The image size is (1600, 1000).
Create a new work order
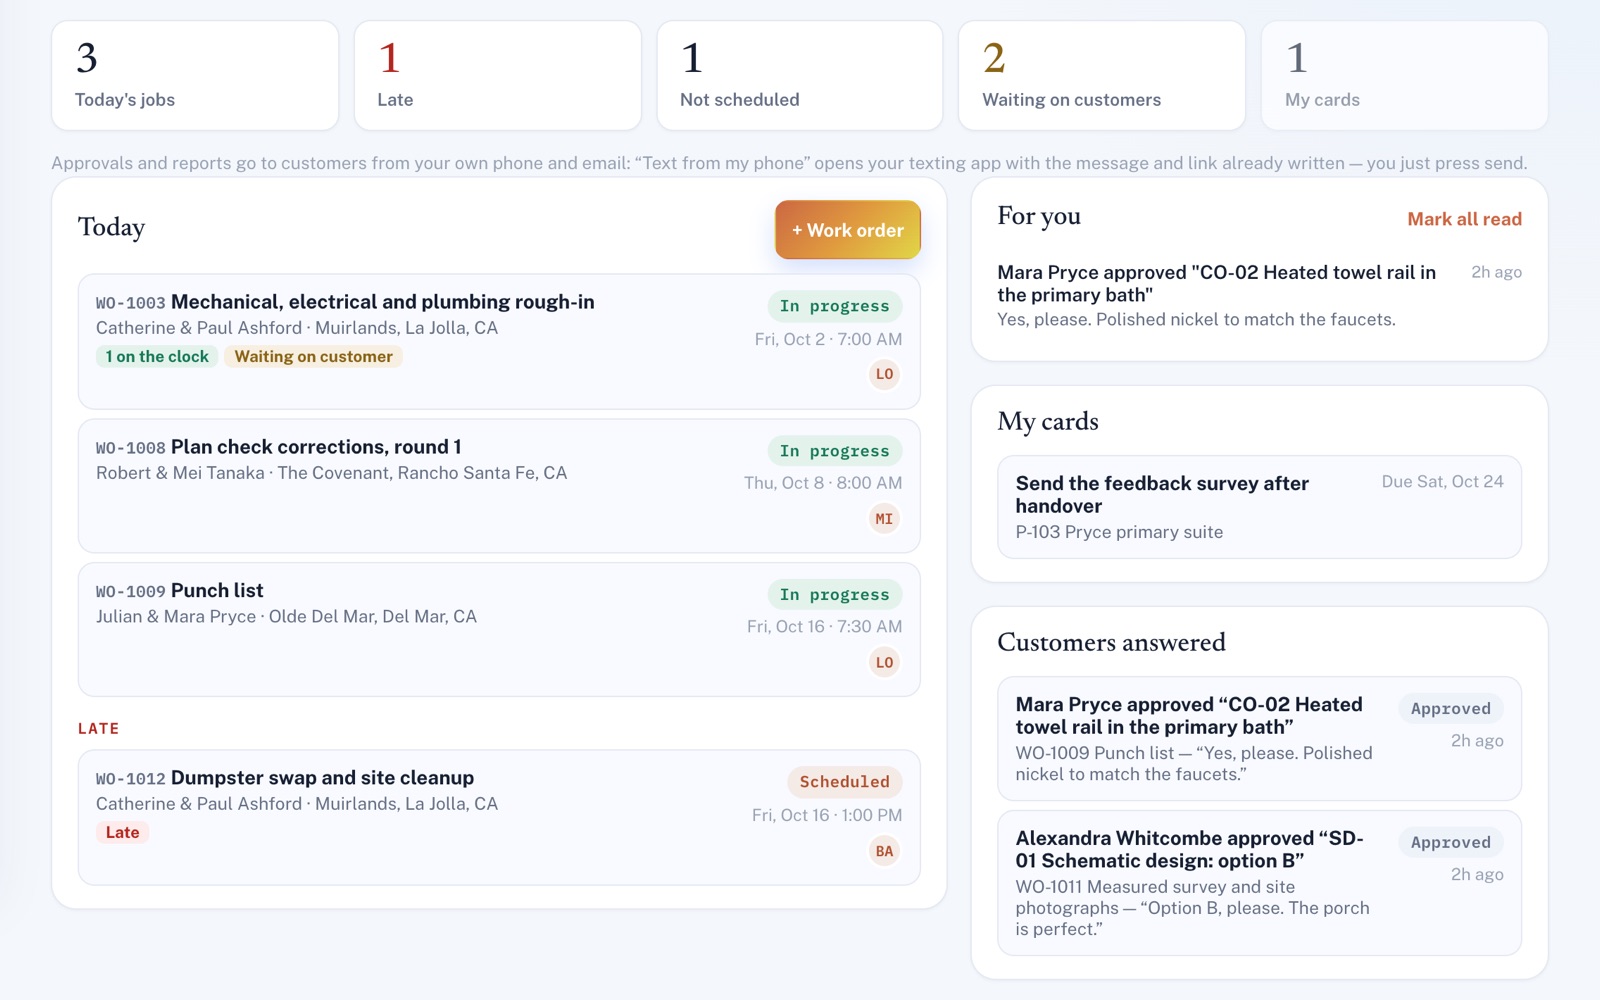click(x=848, y=230)
